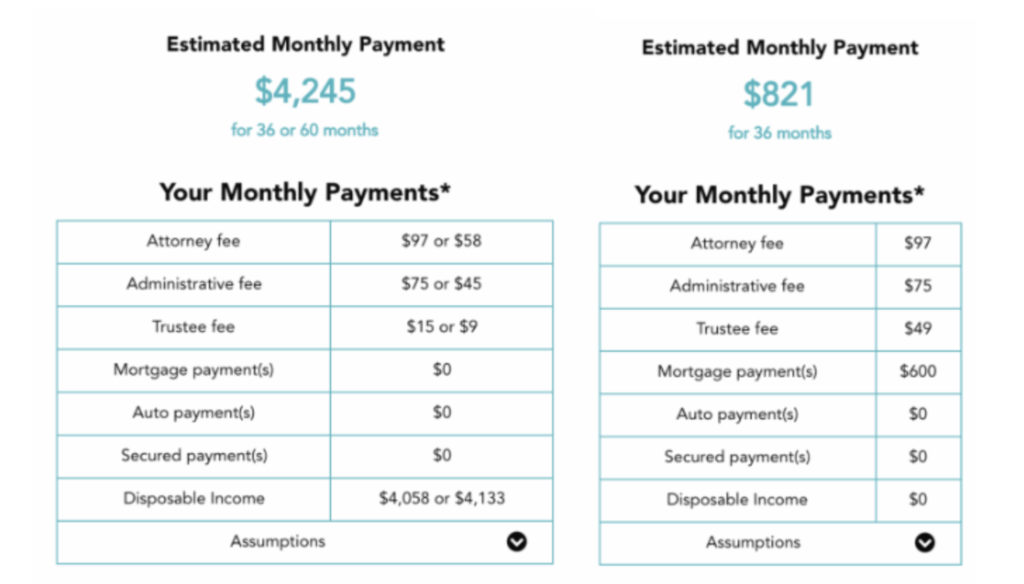Click the $600 mortgage payment value

pyautogui.click(x=918, y=371)
